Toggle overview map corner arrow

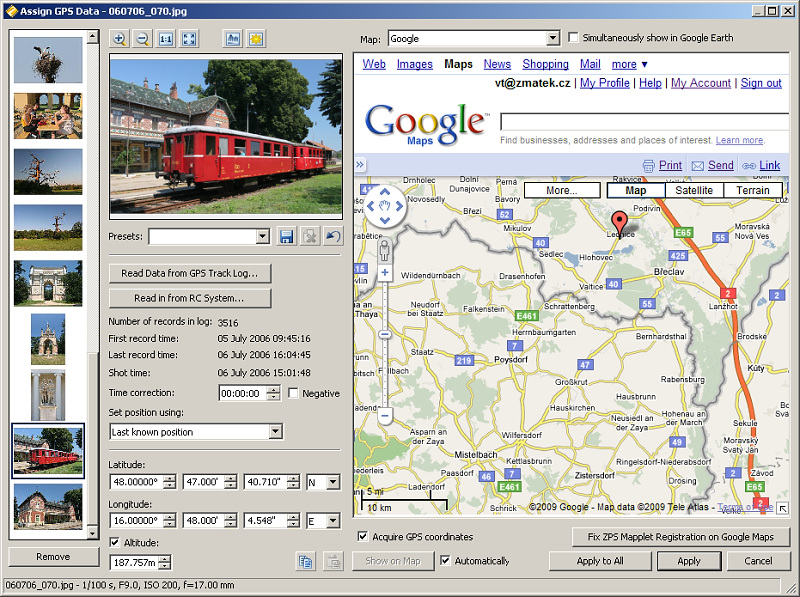click(782, 508)
